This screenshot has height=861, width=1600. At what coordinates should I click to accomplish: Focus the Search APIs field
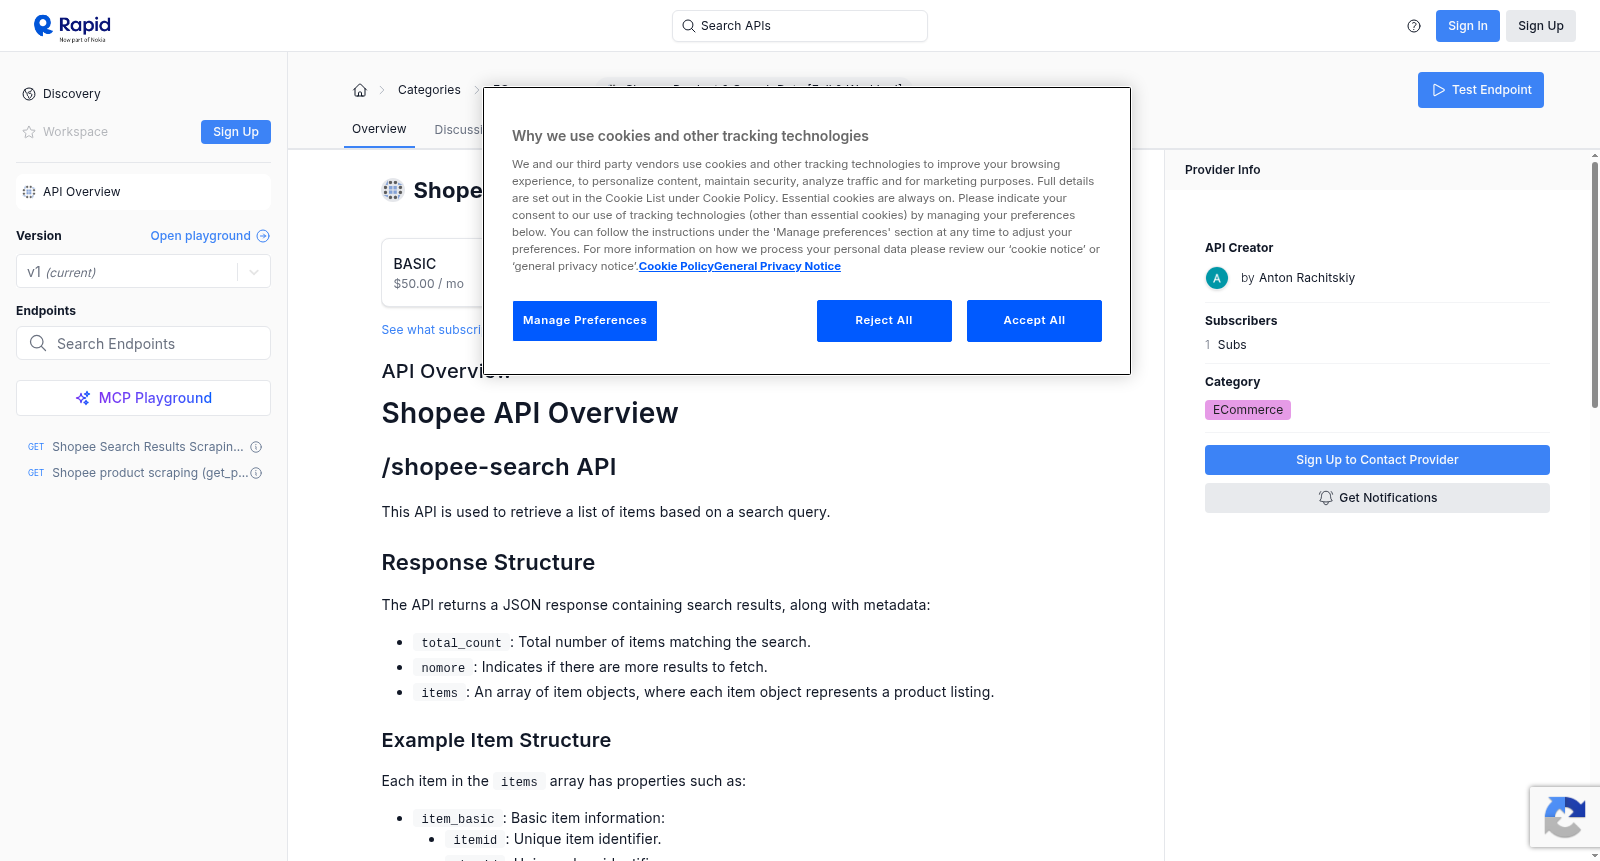(800, 26)
